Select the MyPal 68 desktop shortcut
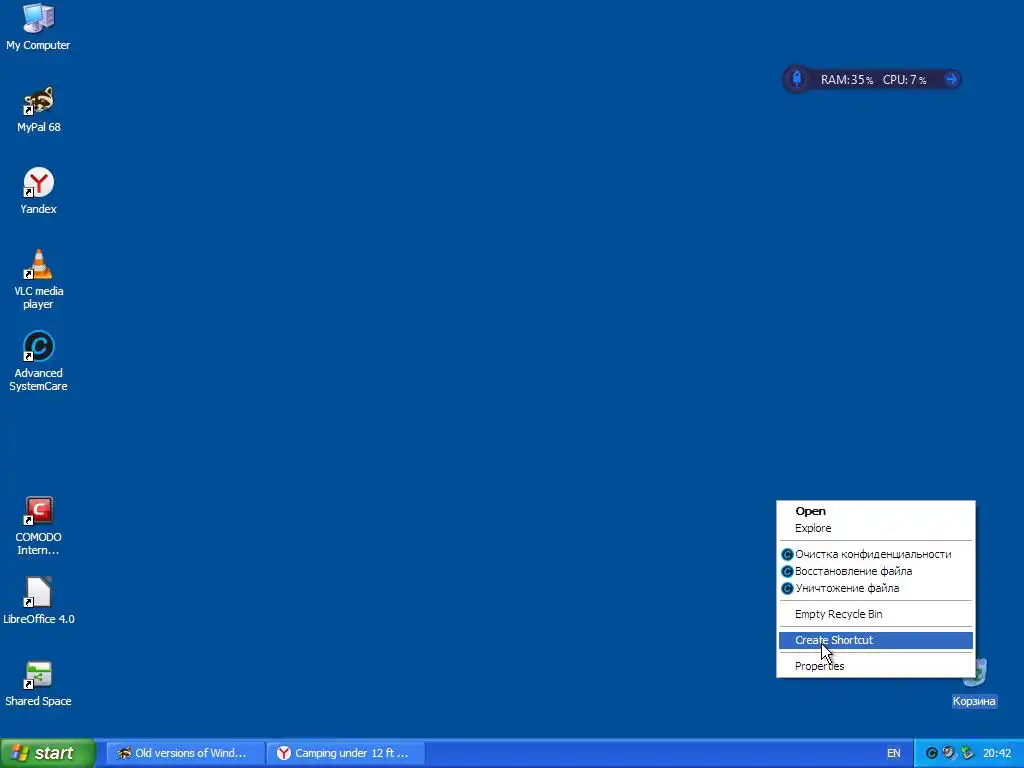Viewport: 1024px width, 768px height. click(x=39, y=109)
